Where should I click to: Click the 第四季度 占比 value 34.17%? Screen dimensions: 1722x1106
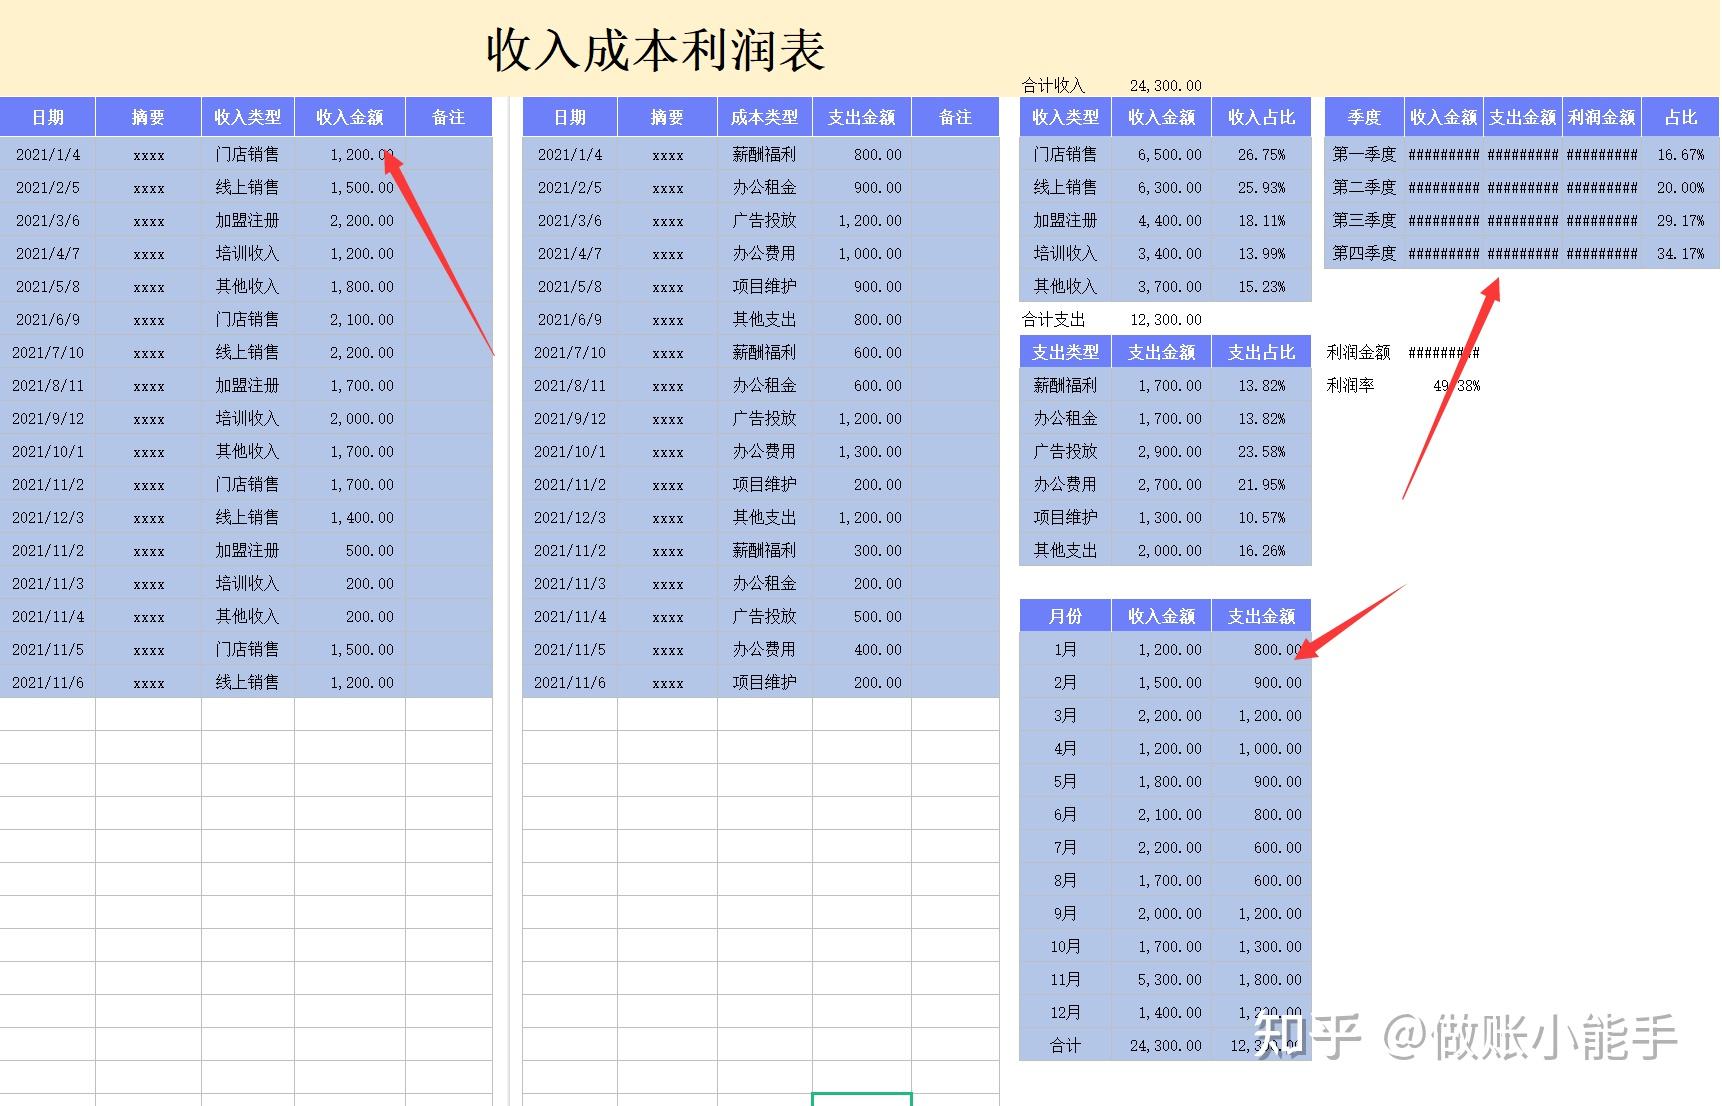point(1680,253)
